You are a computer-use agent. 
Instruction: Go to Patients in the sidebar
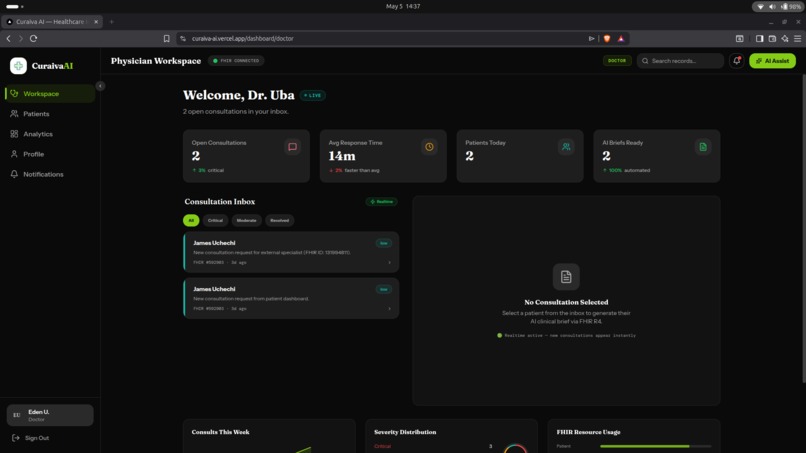pyautogui.click(x=50, y=114)
